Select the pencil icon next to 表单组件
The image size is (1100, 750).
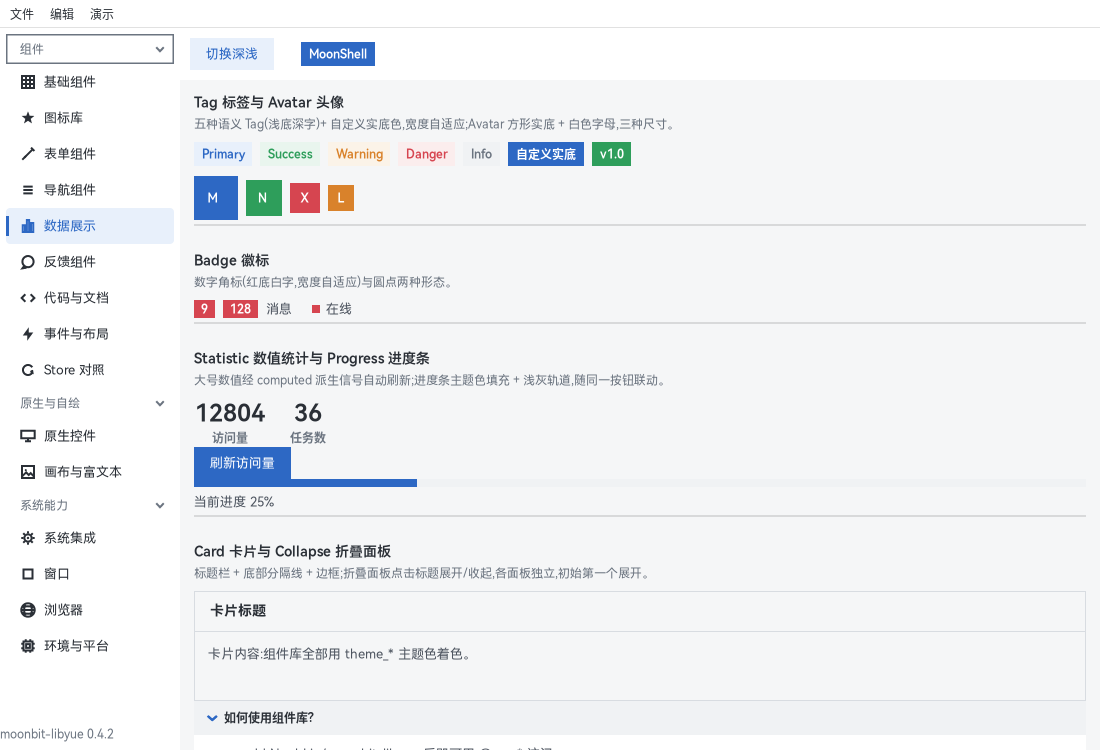[28, 154]
